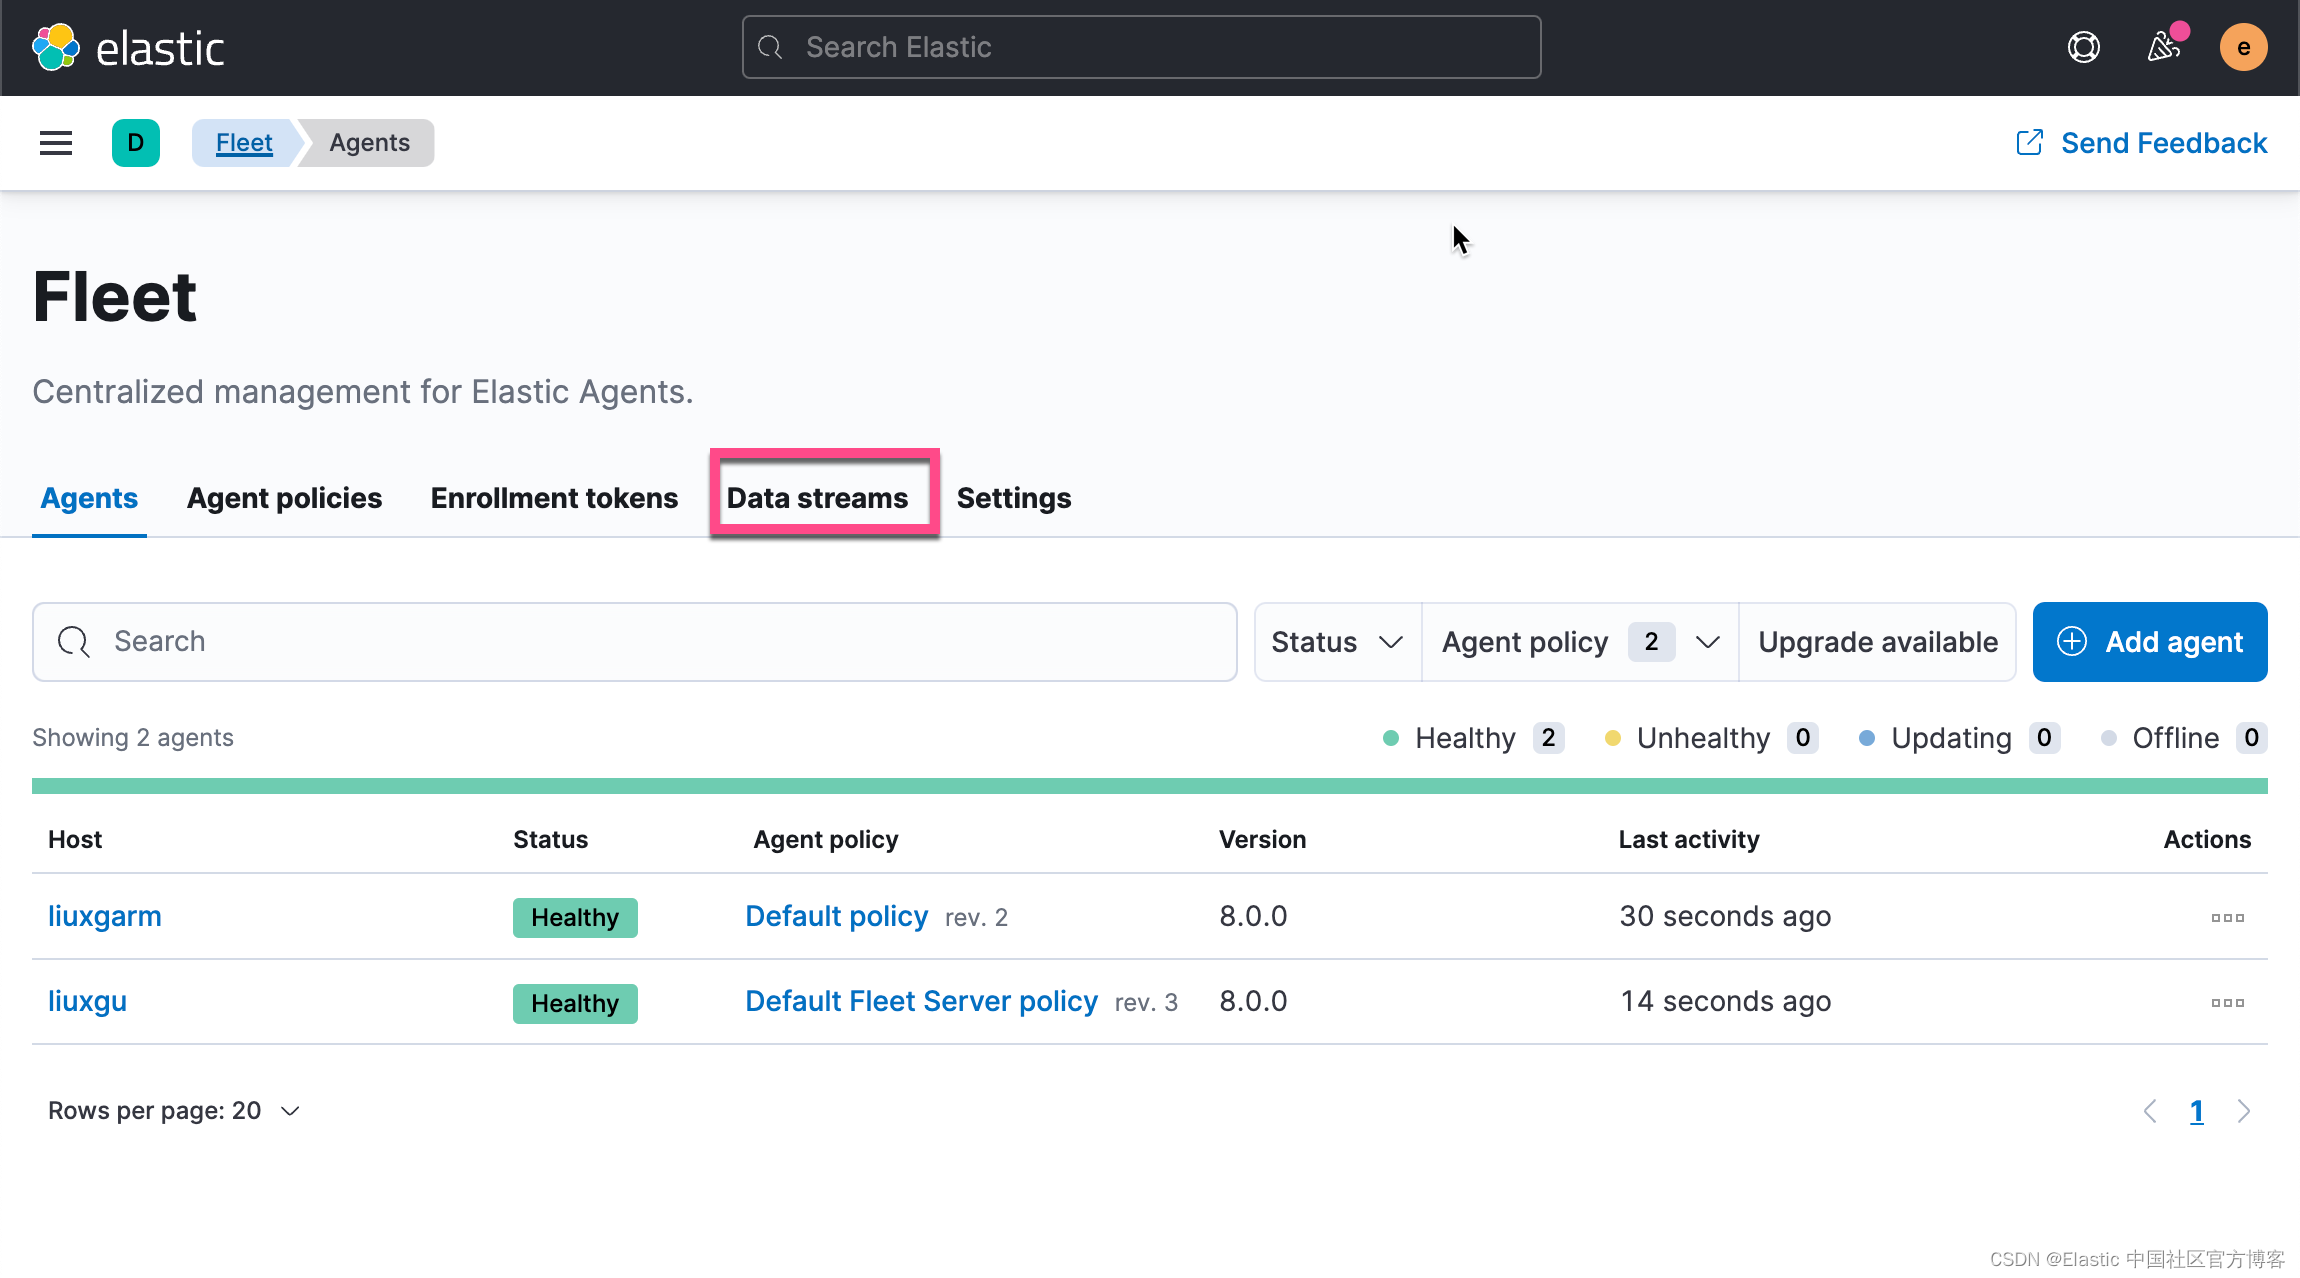
Task: Open actions menu for liuxgu agent row
Action: (x=2228, y=1002)
